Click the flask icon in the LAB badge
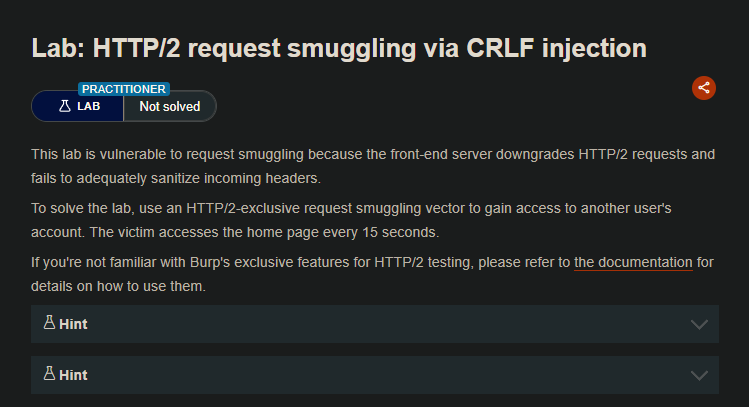749x407 pixels. [x=65, y=106]
